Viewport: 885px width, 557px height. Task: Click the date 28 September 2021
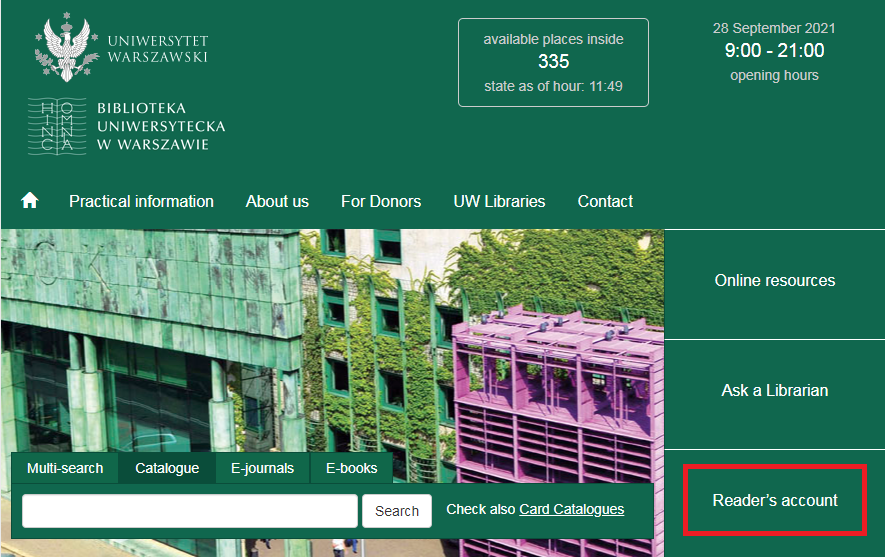point(774,28)
